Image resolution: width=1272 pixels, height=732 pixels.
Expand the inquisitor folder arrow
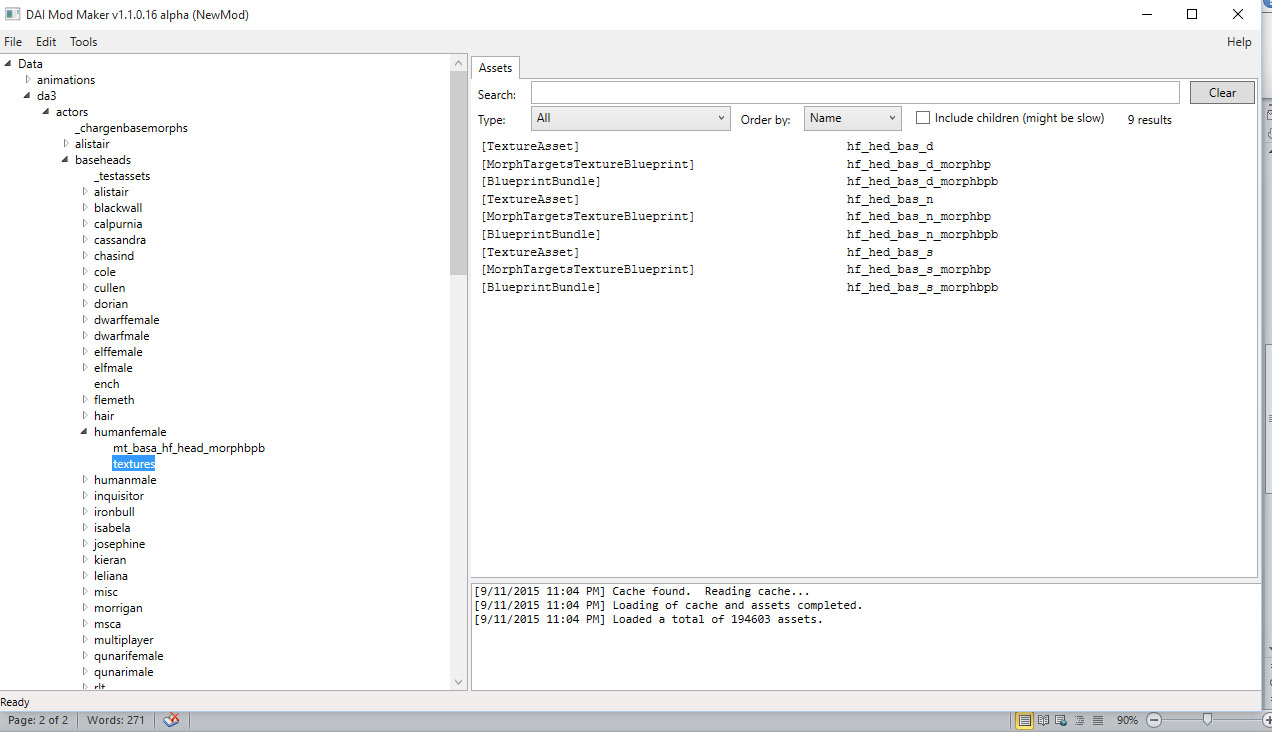coord(85,496)
